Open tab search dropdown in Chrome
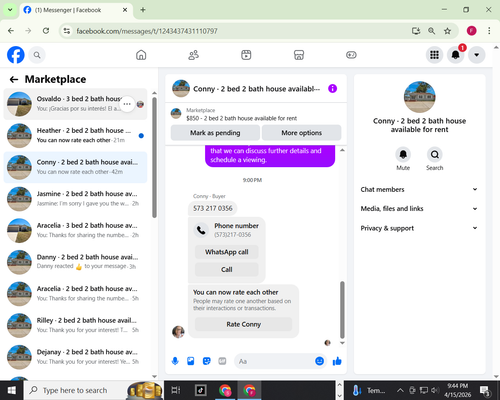 10,10
